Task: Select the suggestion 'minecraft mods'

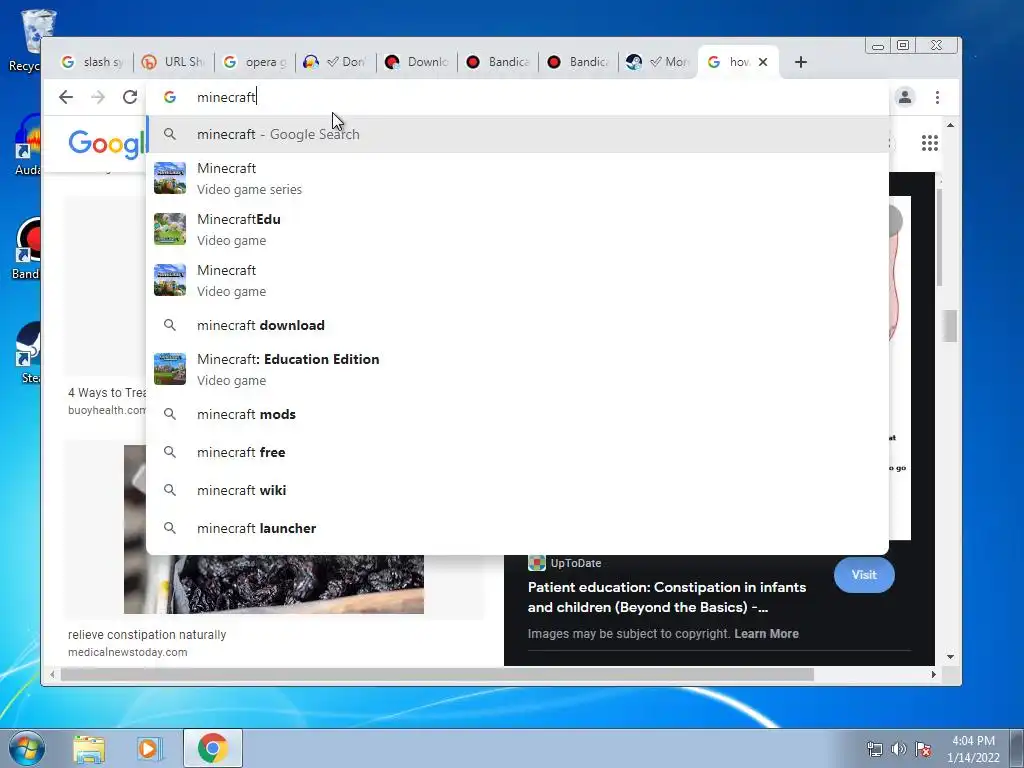Action: pyautogui.click(x=517, y=414)
